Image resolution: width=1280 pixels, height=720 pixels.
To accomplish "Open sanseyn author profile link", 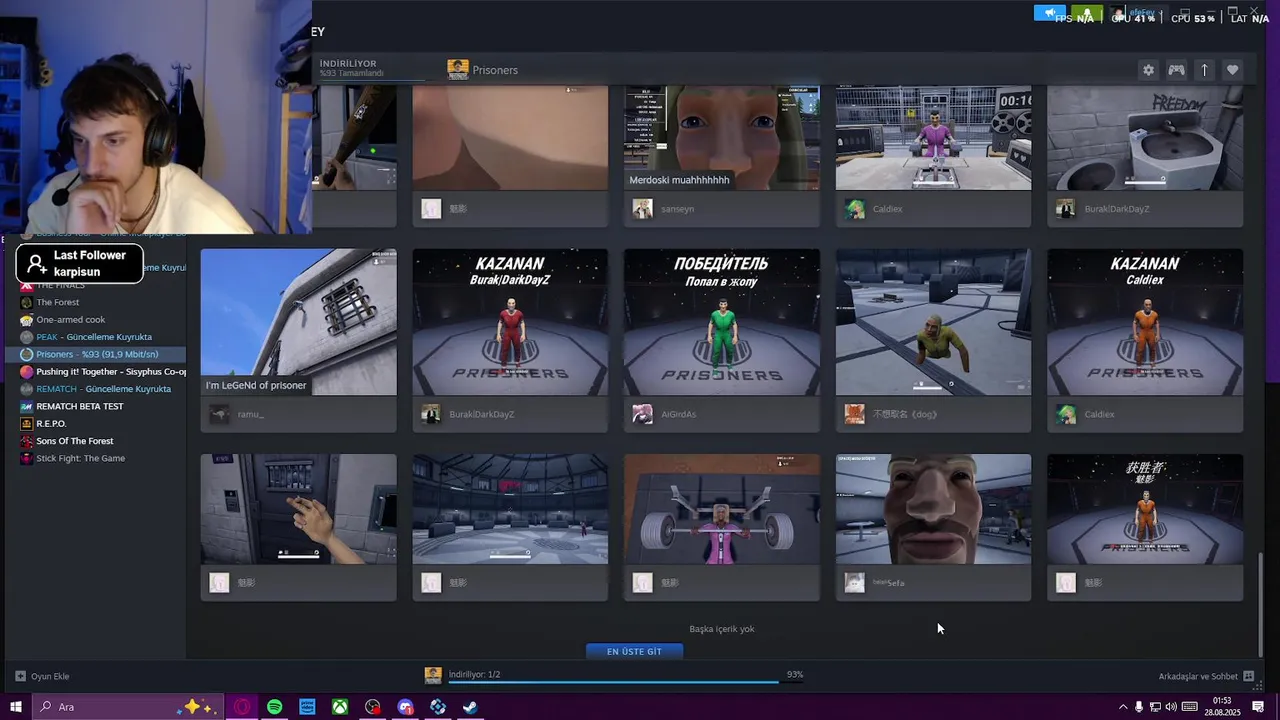I will pos(677,209).
